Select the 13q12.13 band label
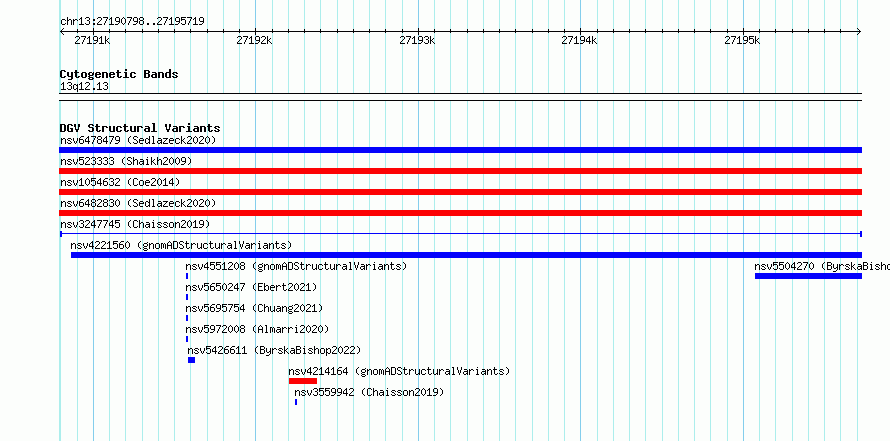890x441 pixels. point(84,87)
